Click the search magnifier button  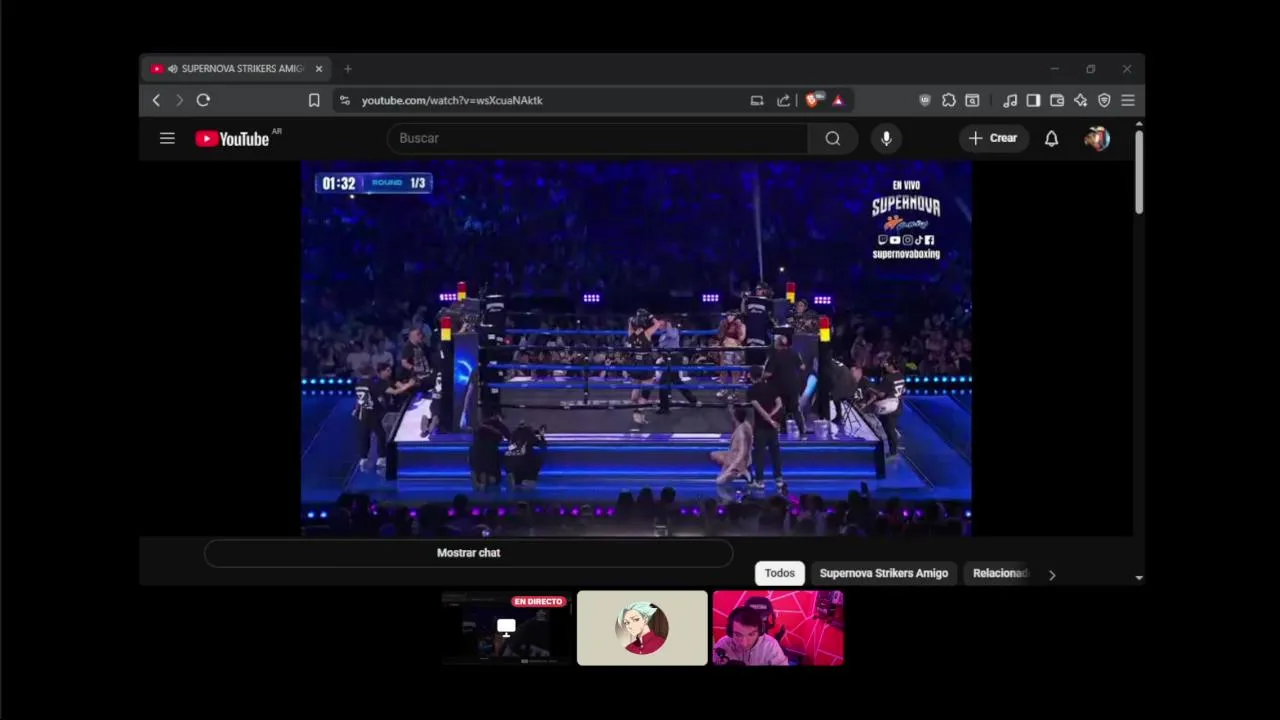833,138
